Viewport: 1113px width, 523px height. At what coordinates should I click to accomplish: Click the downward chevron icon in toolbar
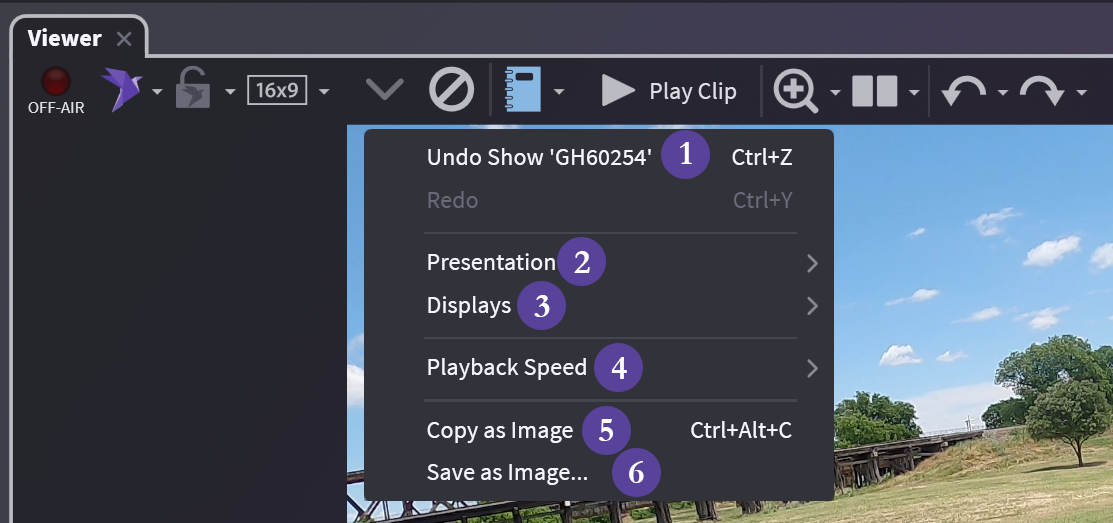coord(385,90)
